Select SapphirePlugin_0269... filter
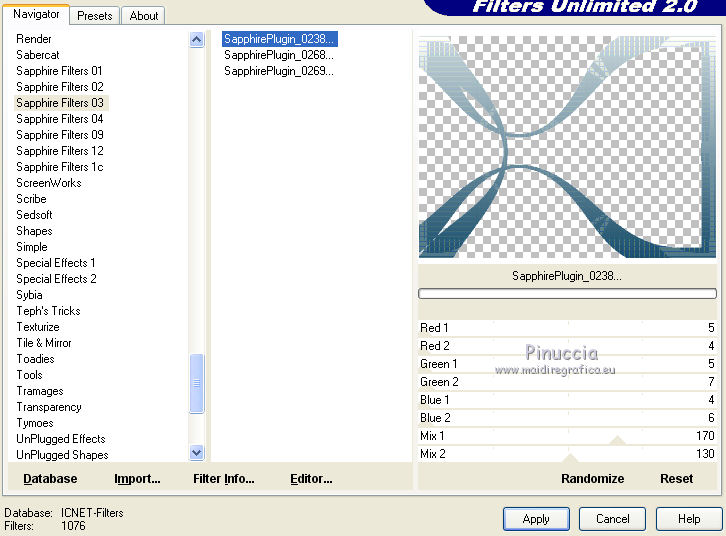Image resolution: width=726 pixels, height=536 pixels. pyautogui.click(x=279, y=71)
